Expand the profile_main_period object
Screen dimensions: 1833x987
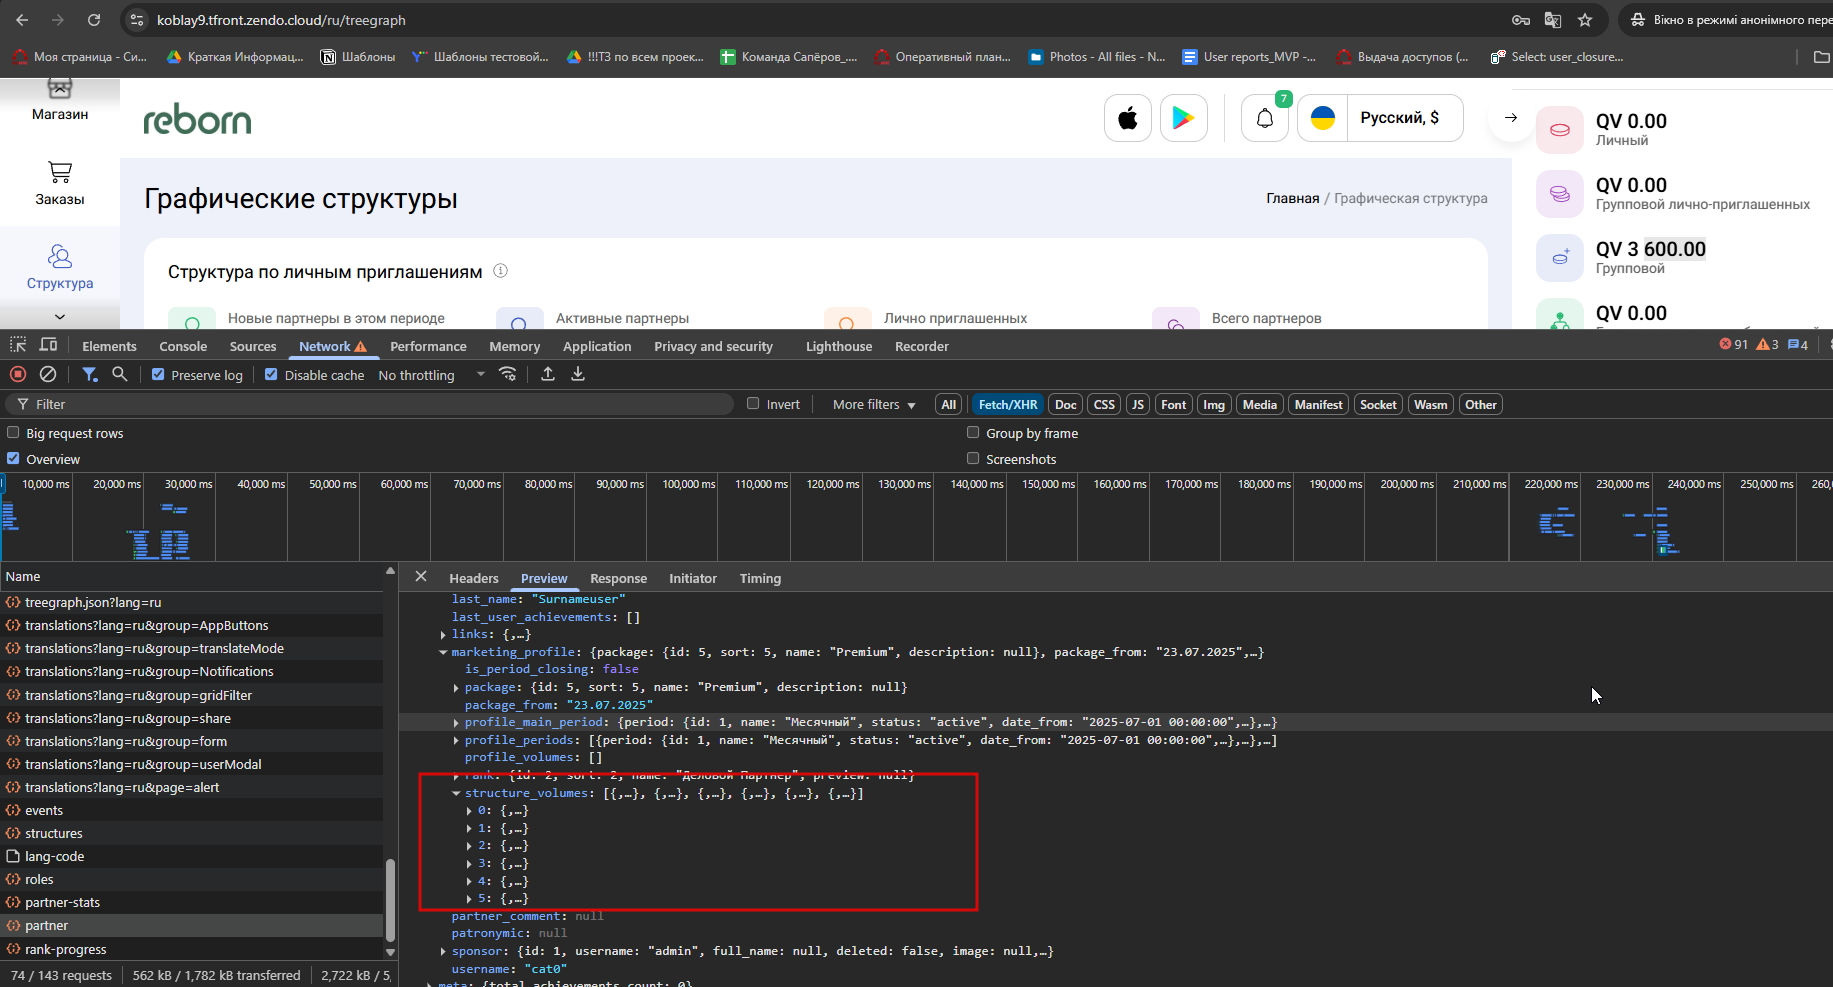tap(456, 723)
